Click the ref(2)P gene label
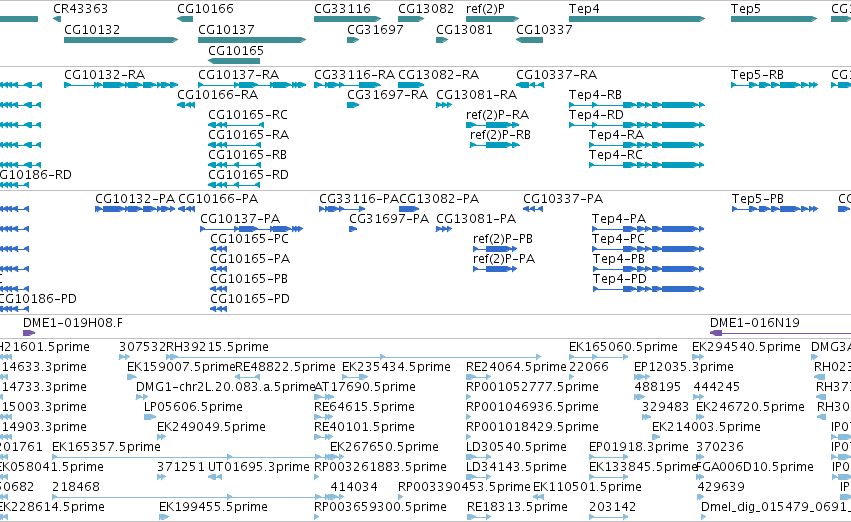The height and width of the screenshot is (522, 851). click(x=485, y=9)
